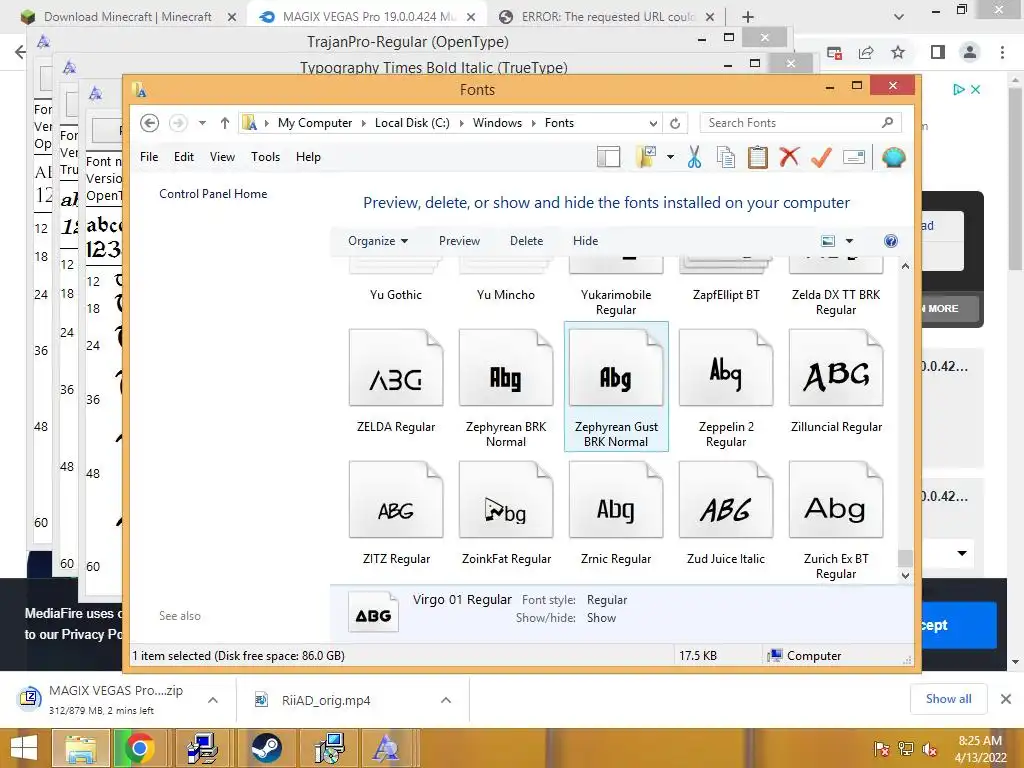Click the Cut scissors icon in Fonts toolbar
Viewport: 1024px width, 768px height.
694,157
